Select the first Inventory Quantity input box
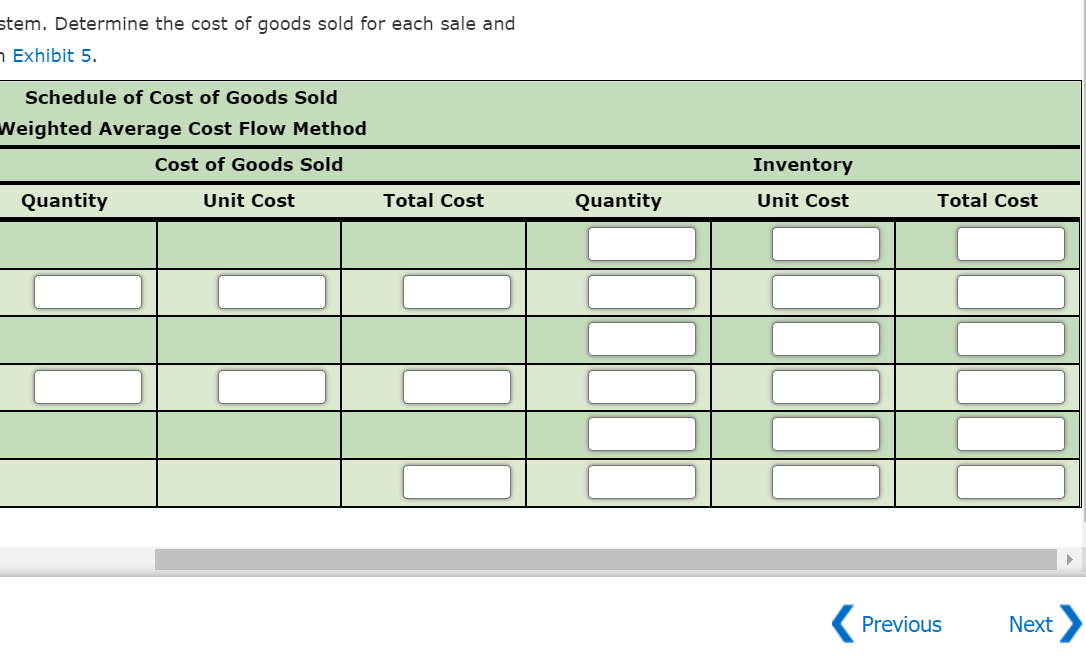The image size is (1086, 657). pos(643,243)
